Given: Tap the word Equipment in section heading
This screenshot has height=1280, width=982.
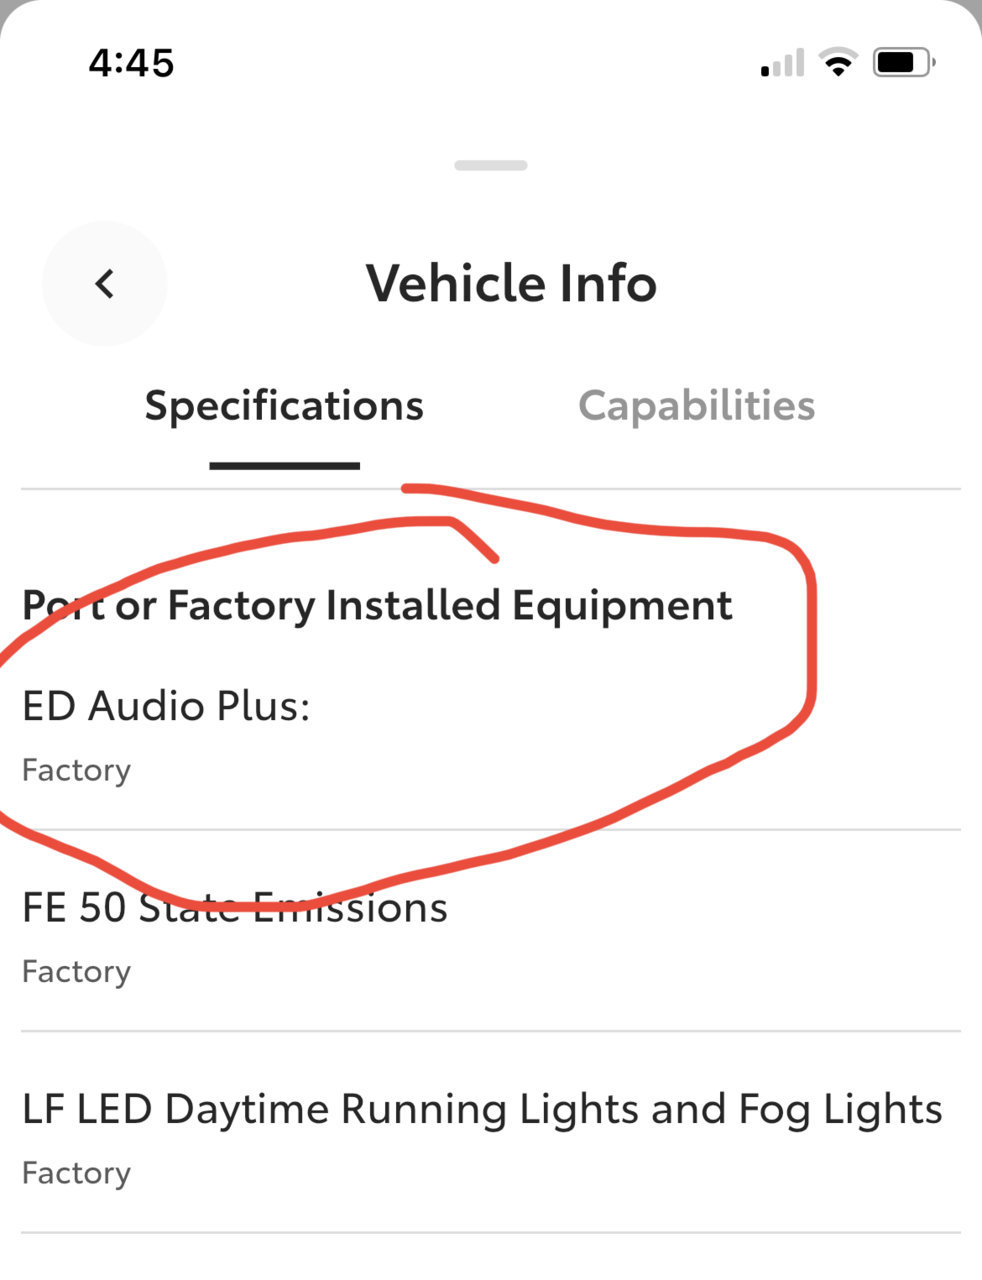Looking at the screenshot, I should (622, 607).
